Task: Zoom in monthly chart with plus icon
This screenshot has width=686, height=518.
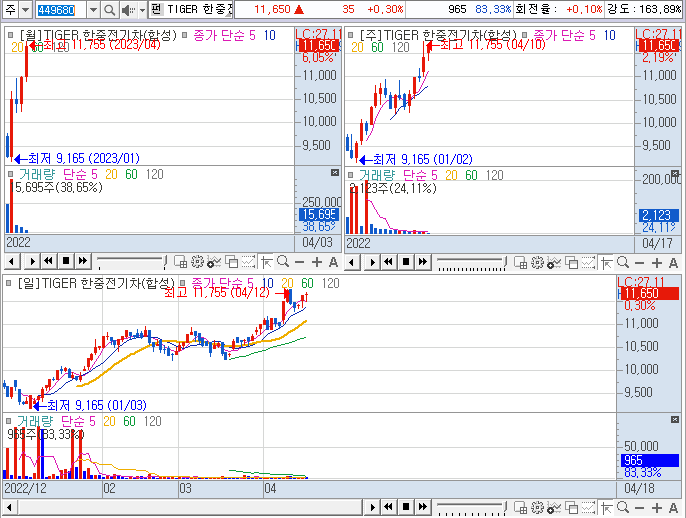Action: tap(316, 262)
